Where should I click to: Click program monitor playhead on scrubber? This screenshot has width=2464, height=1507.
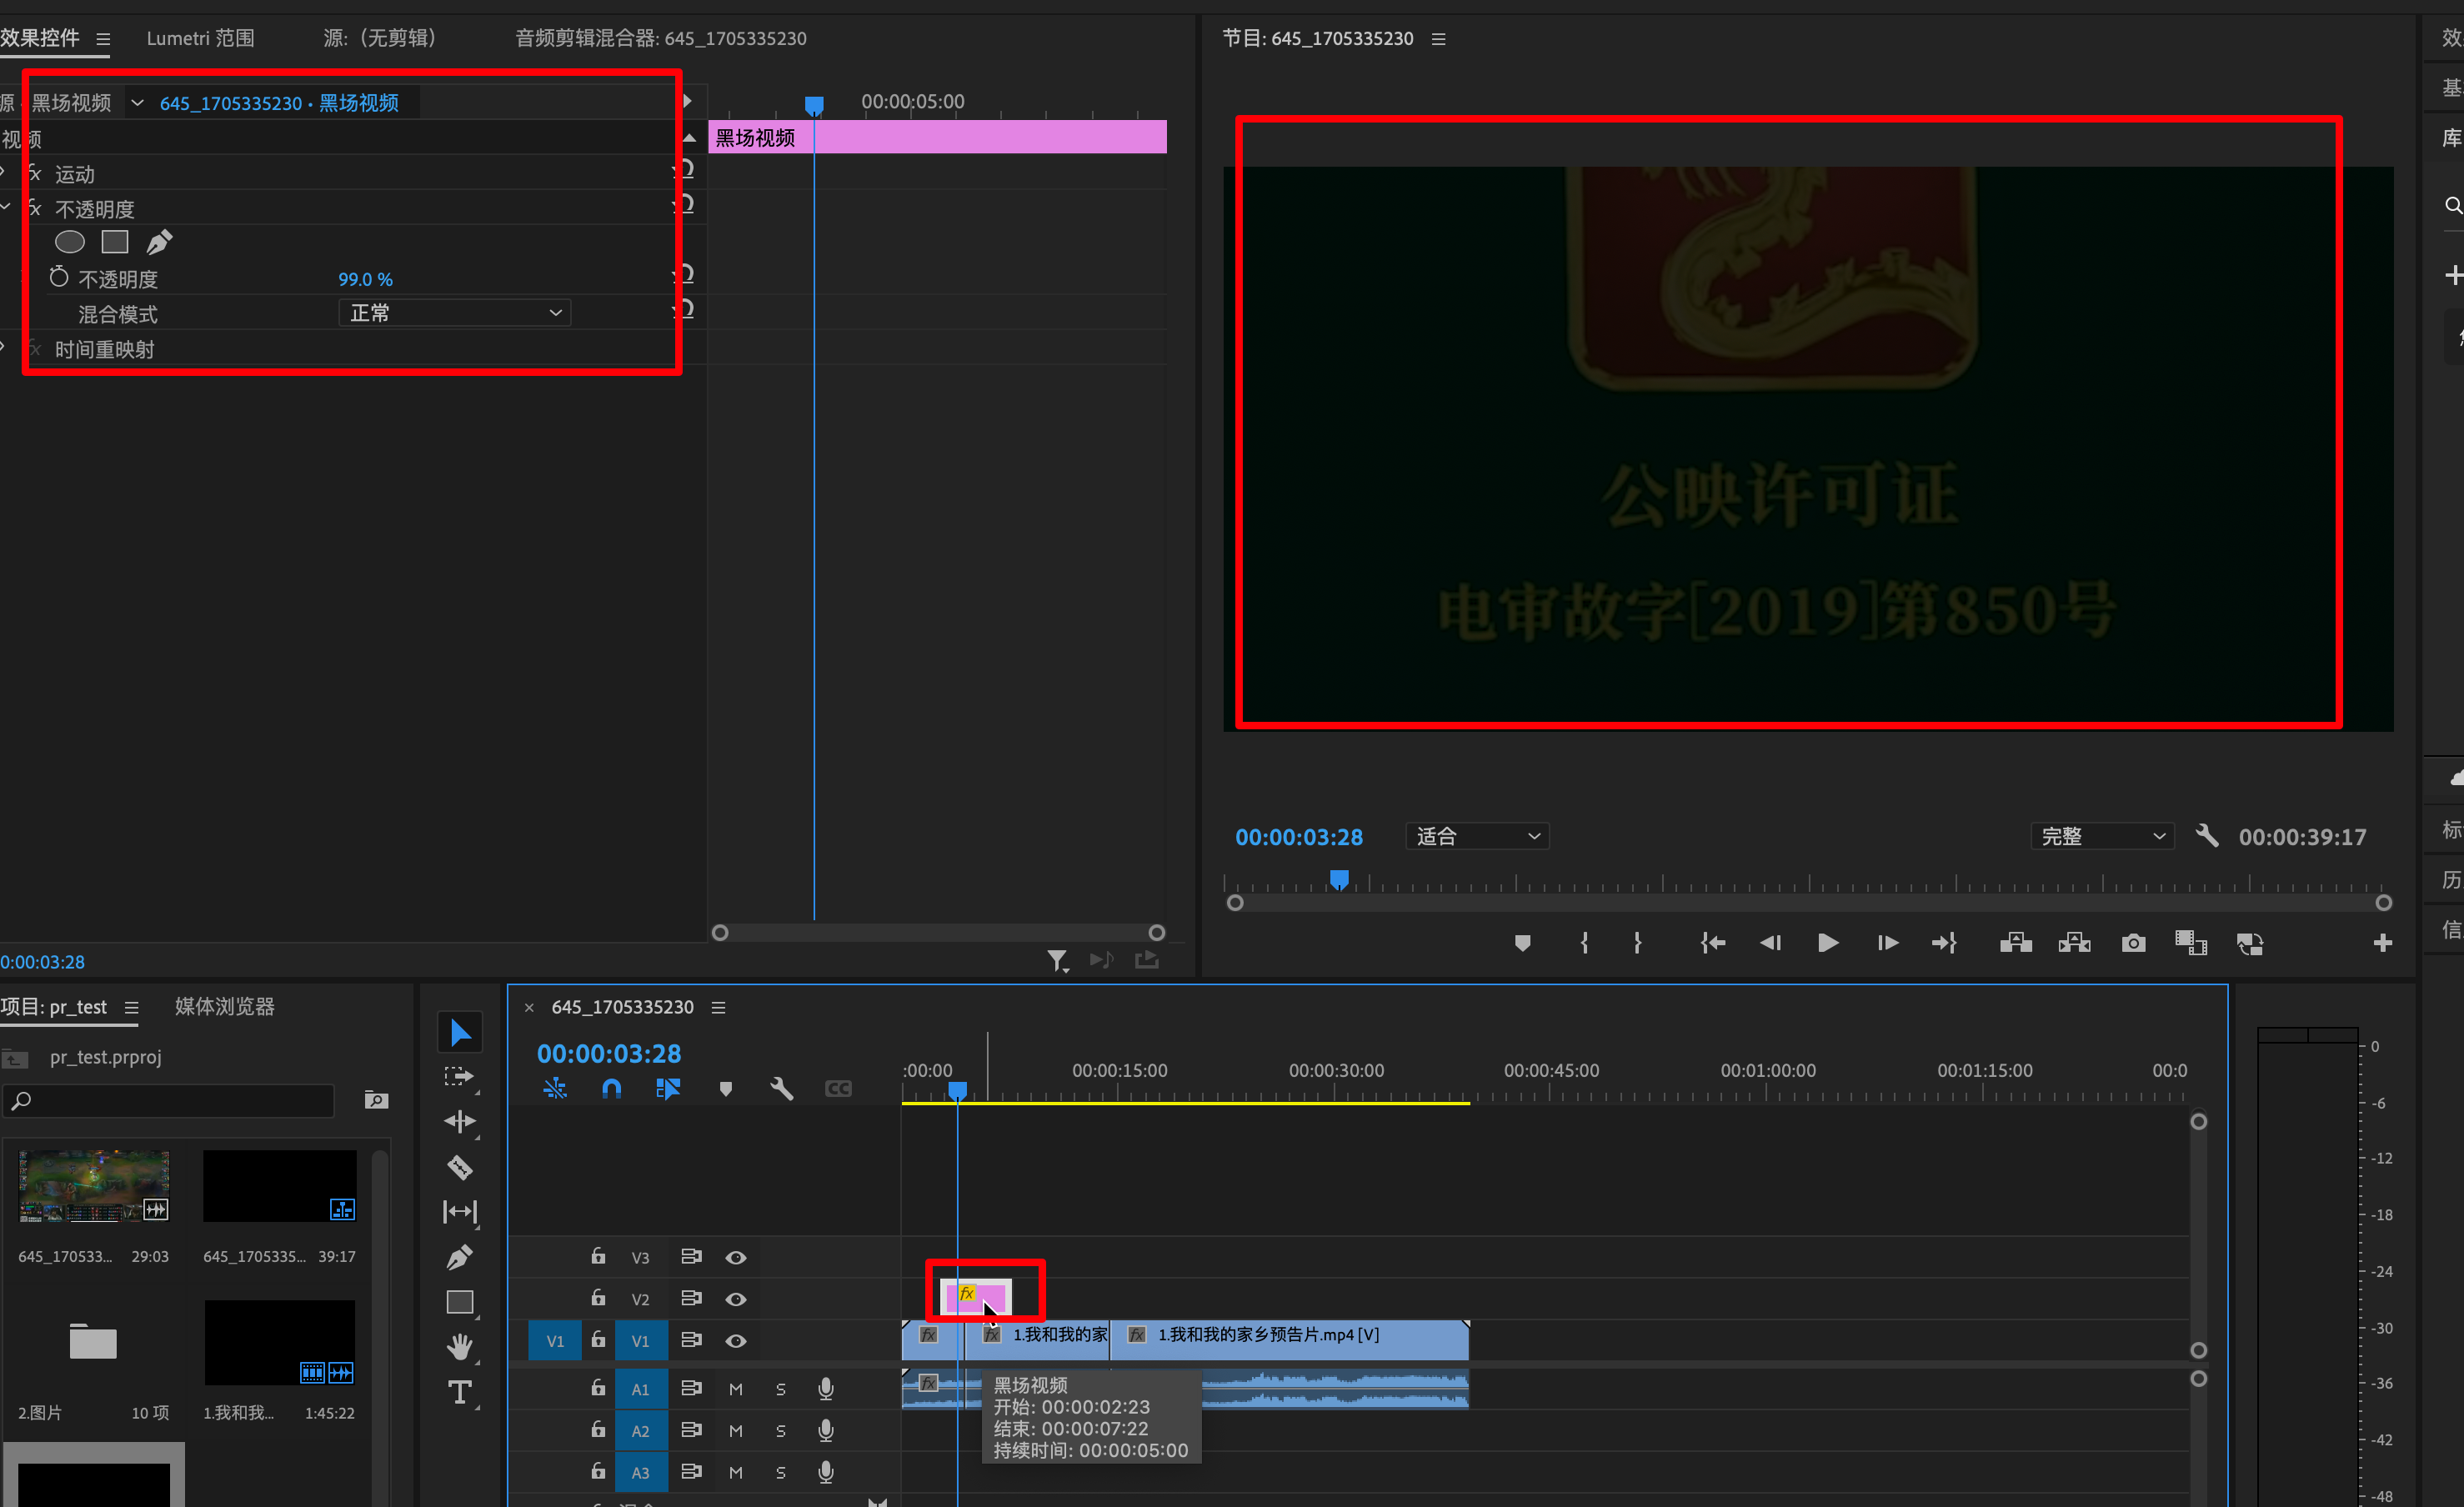(1339, 879)
